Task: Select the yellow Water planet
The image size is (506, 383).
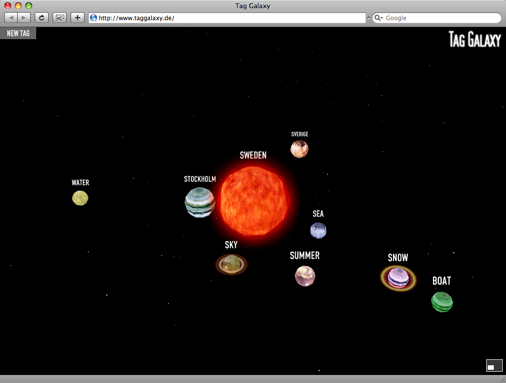Action: (80, 198)
